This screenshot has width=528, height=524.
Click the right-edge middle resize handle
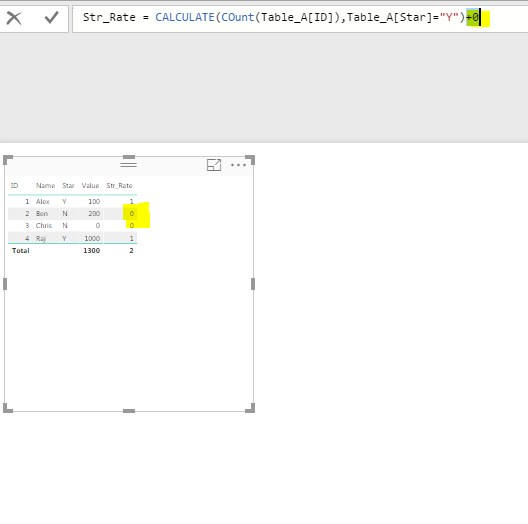click(x=253, y=284)
